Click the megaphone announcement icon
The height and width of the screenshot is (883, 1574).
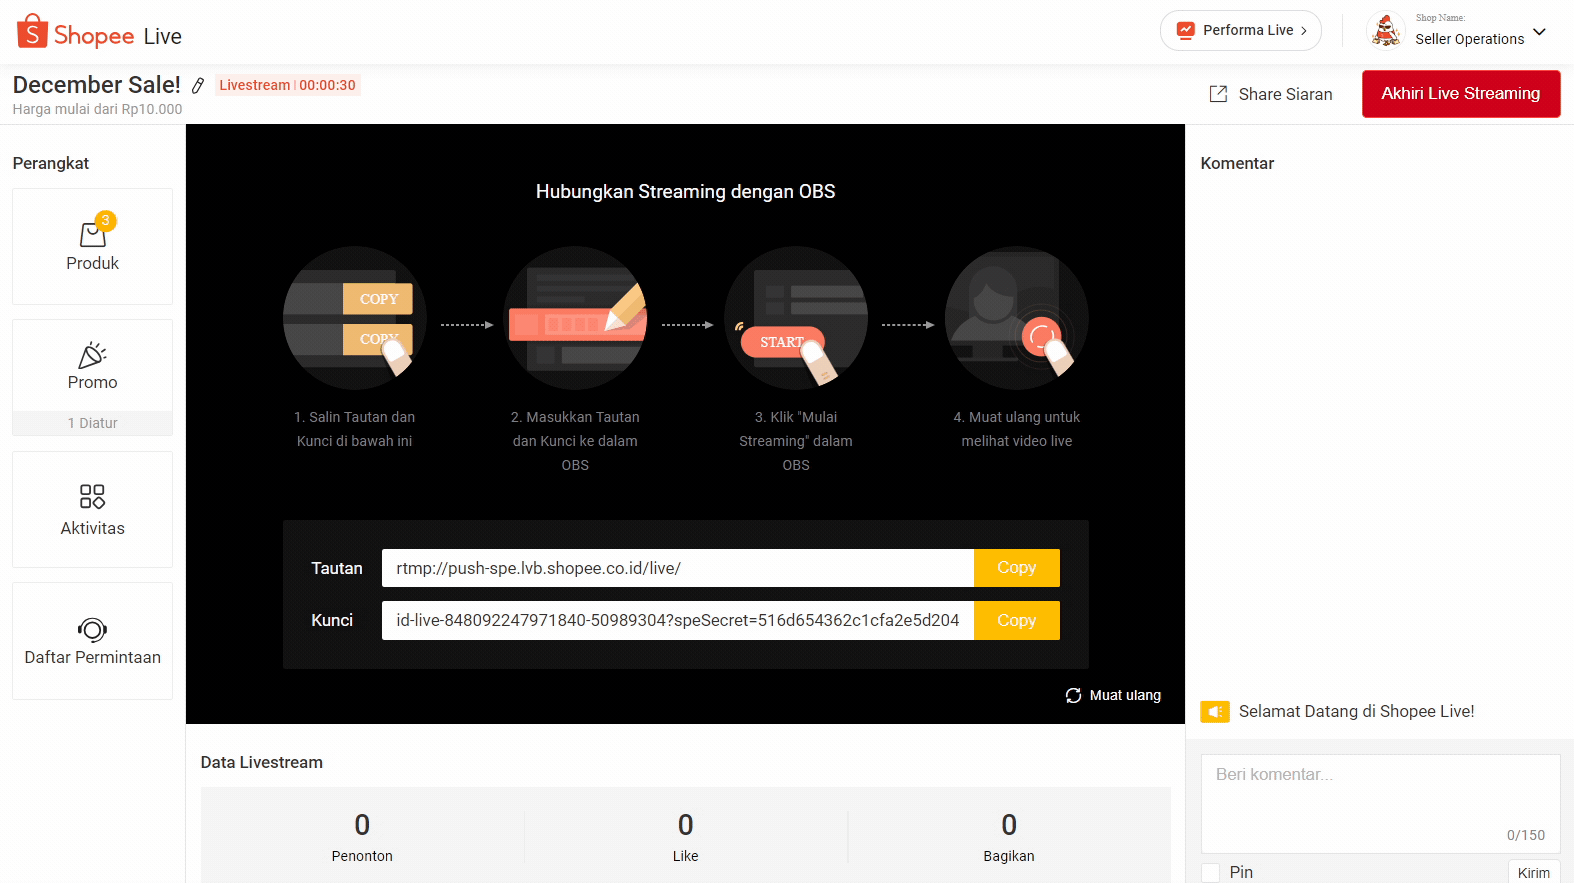1214,711
